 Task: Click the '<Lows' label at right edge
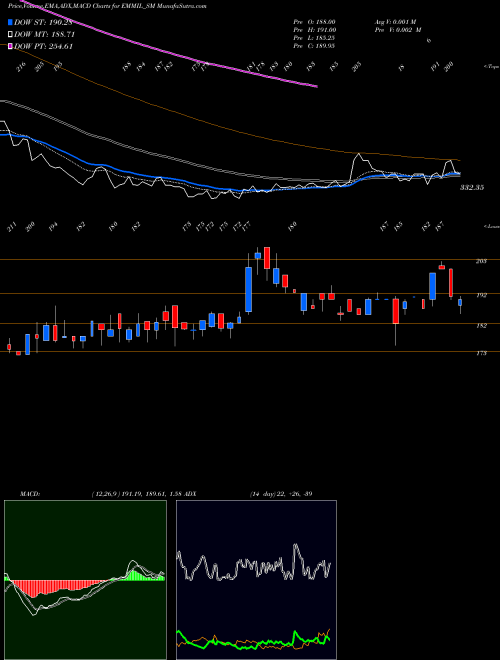click(x=491, y=226)
